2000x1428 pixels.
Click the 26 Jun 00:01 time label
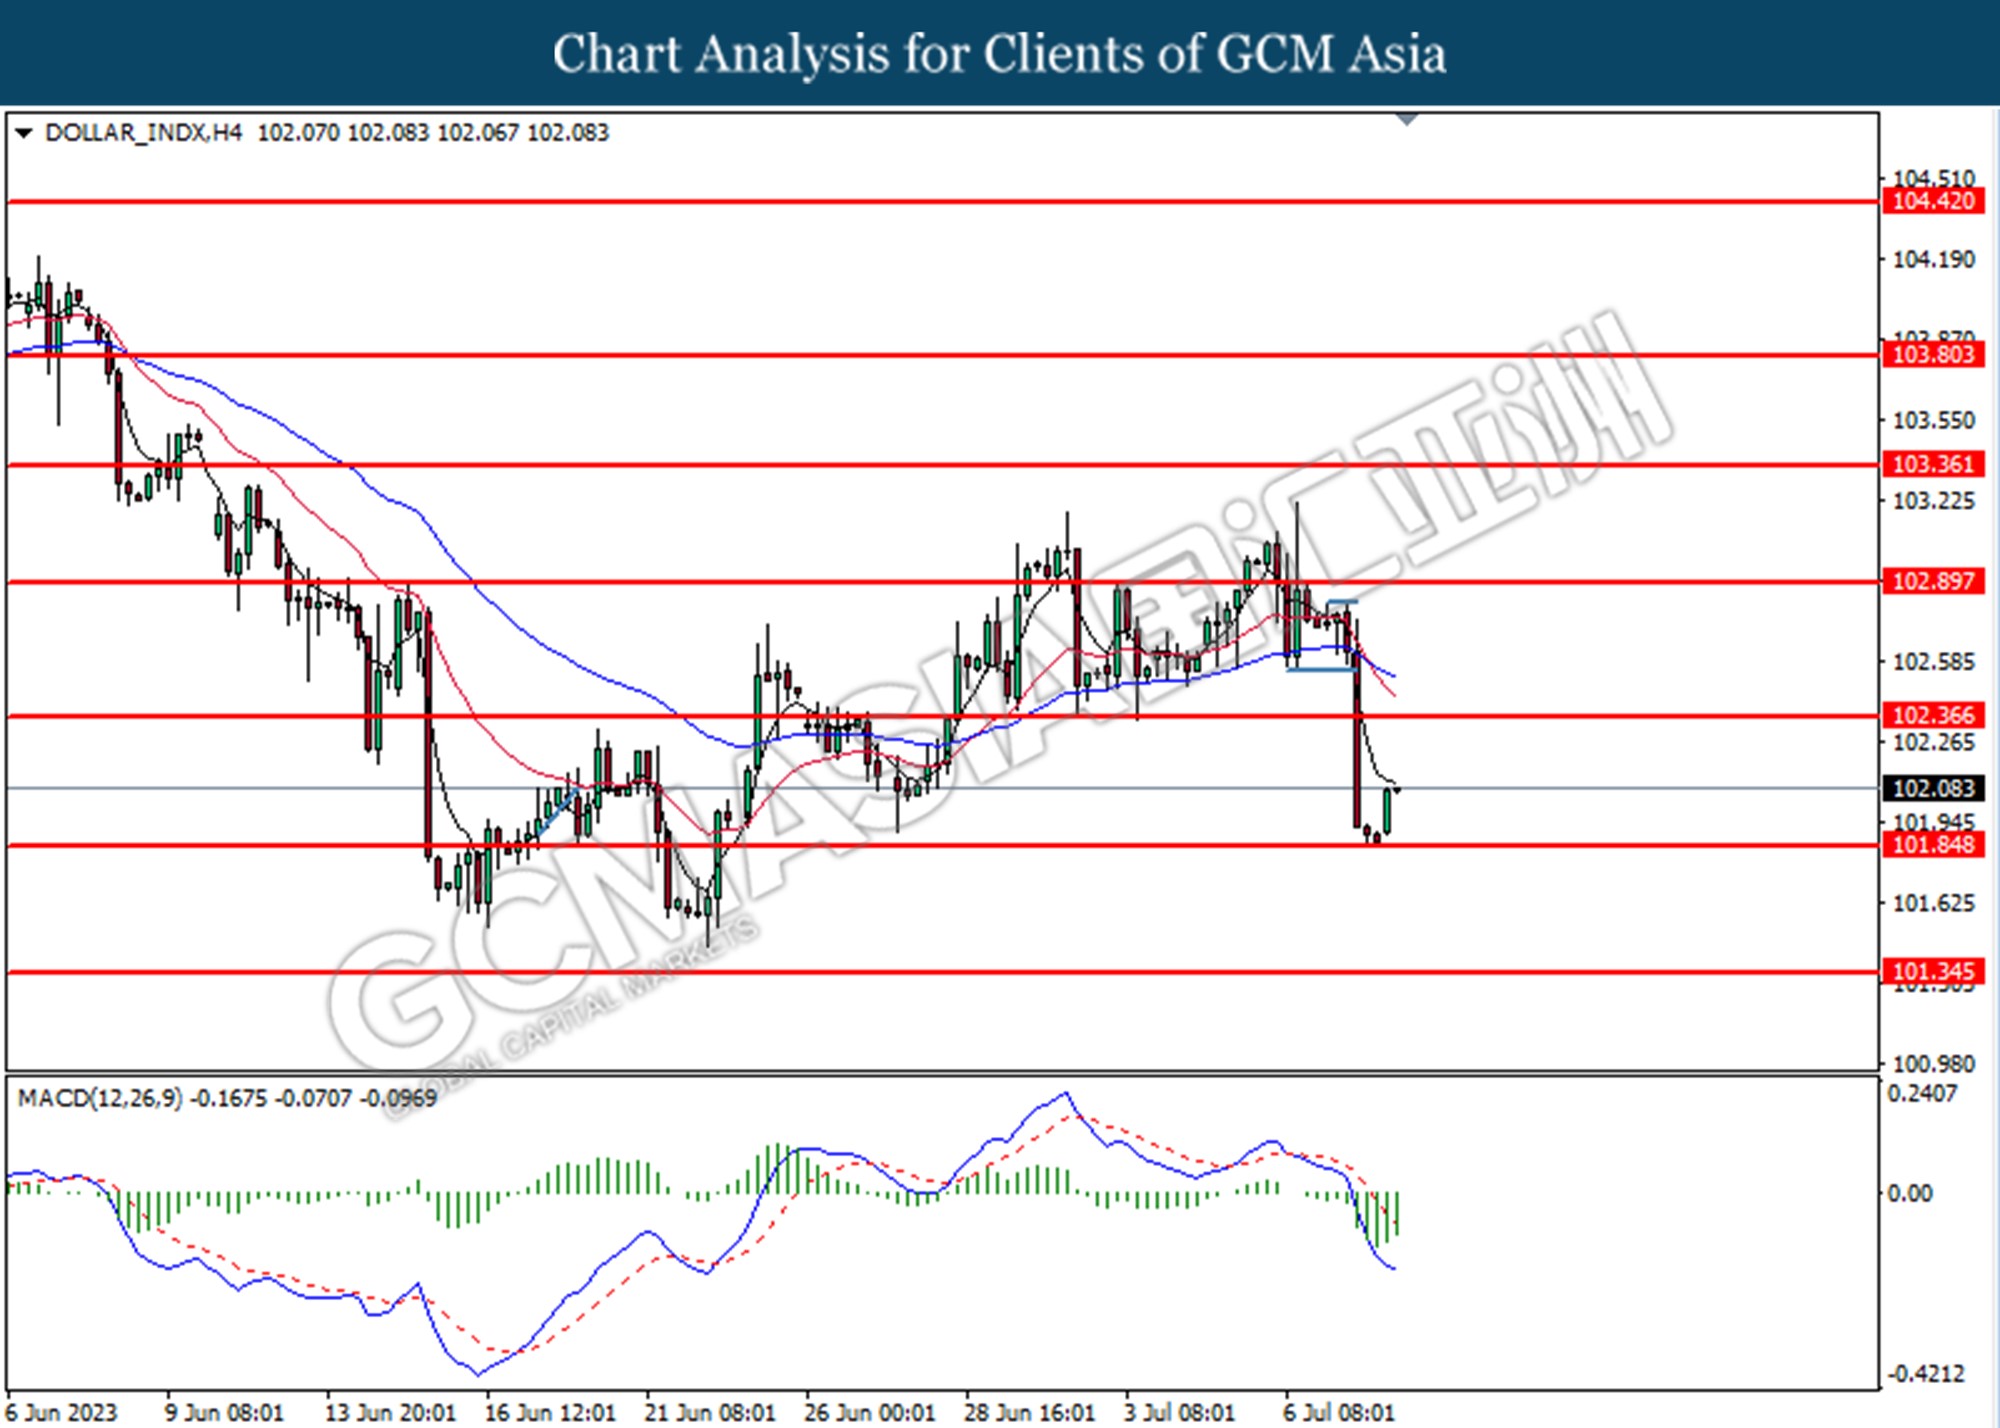point(870,1412)
